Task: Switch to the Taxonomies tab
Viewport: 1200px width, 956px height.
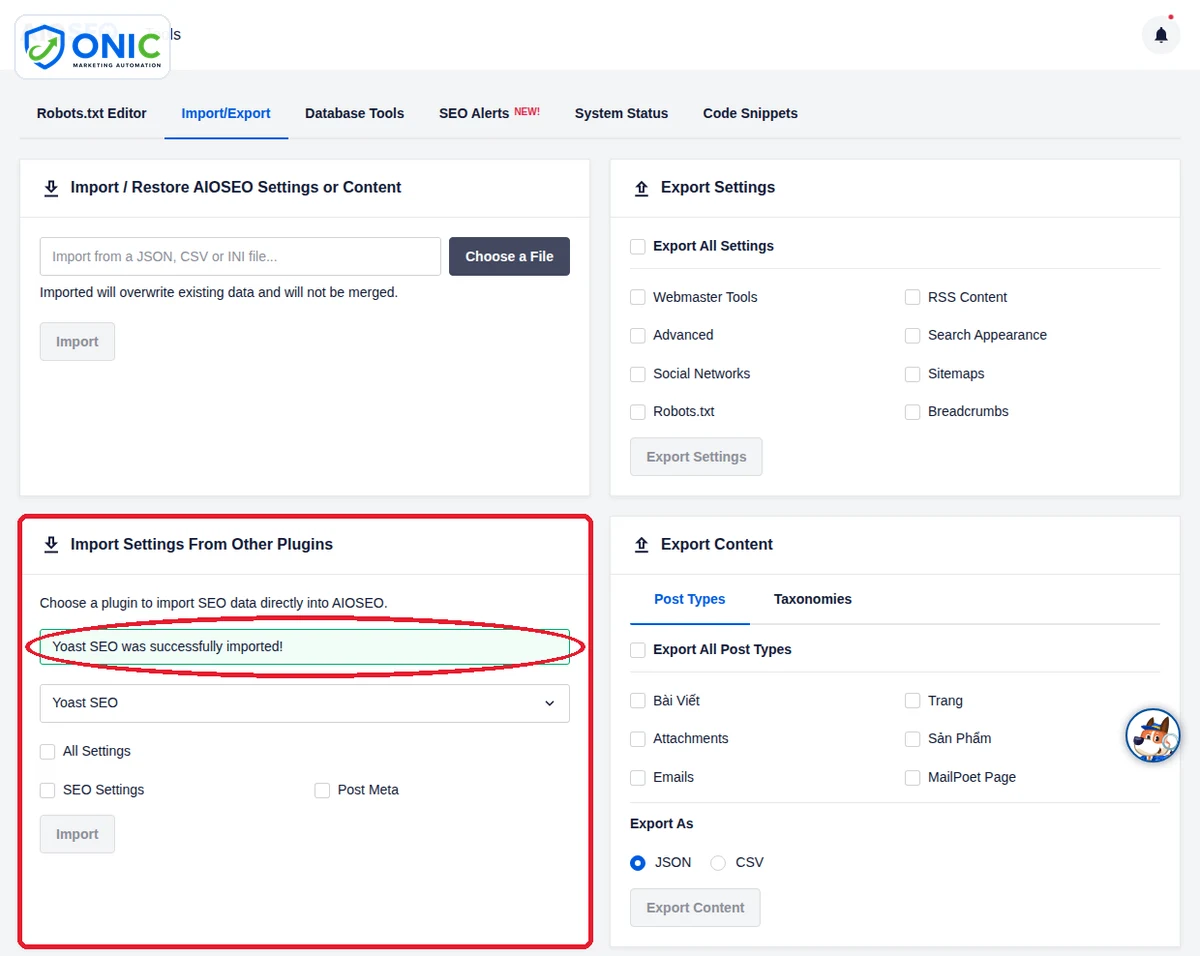Action: tap(813, 599)
